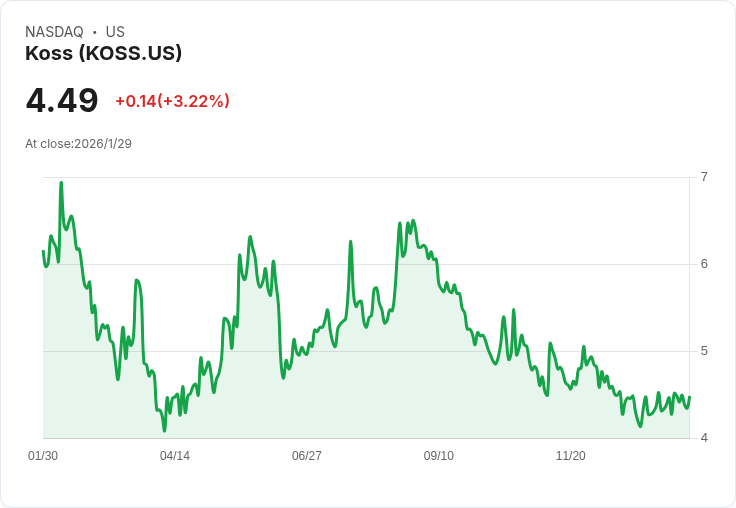Screen dimensions: 736x508
Task: Click the 11/20 x-axis date label
Action: [x=571, y=455]
